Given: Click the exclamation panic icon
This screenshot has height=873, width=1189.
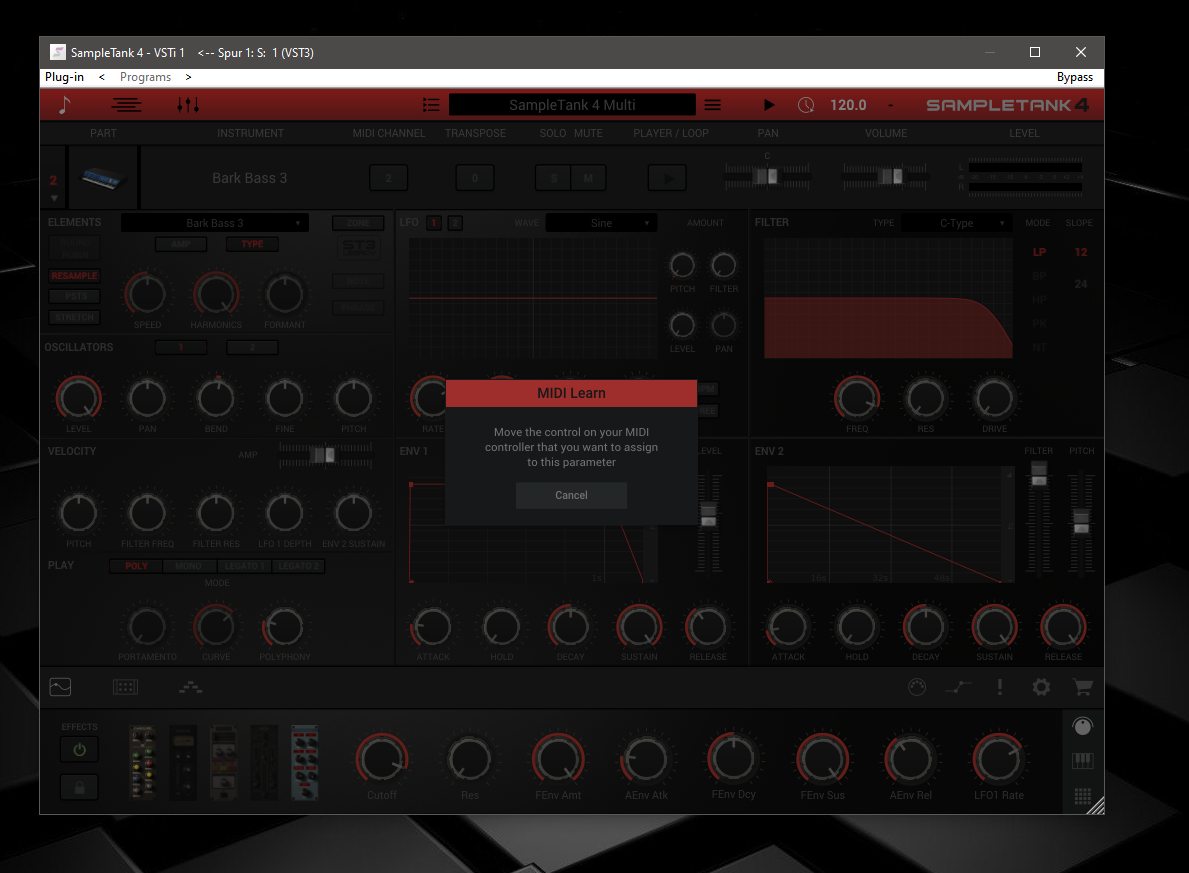Looking at the screenshot, I should (x=999, y=687).
